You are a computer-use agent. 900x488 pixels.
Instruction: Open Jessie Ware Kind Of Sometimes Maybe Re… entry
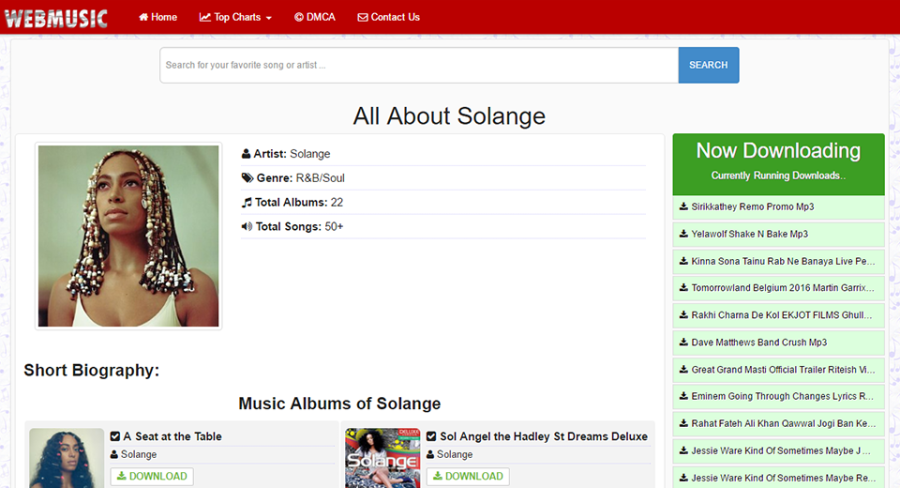tap(778, 478)
